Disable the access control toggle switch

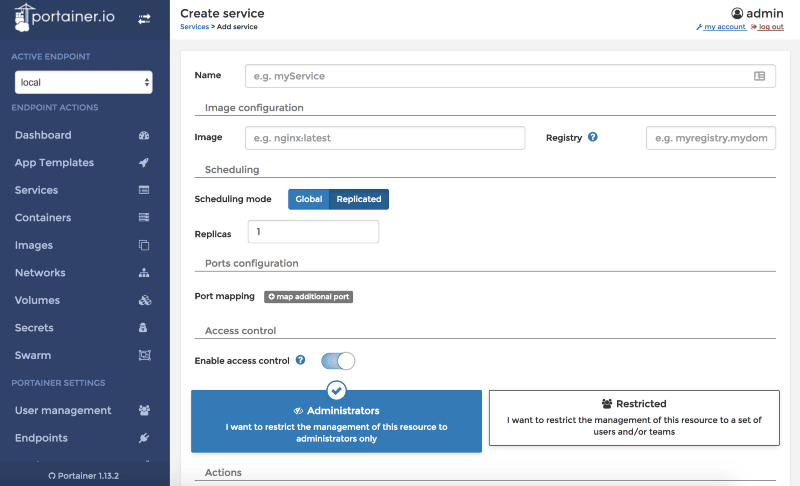[x=338, y=361]
